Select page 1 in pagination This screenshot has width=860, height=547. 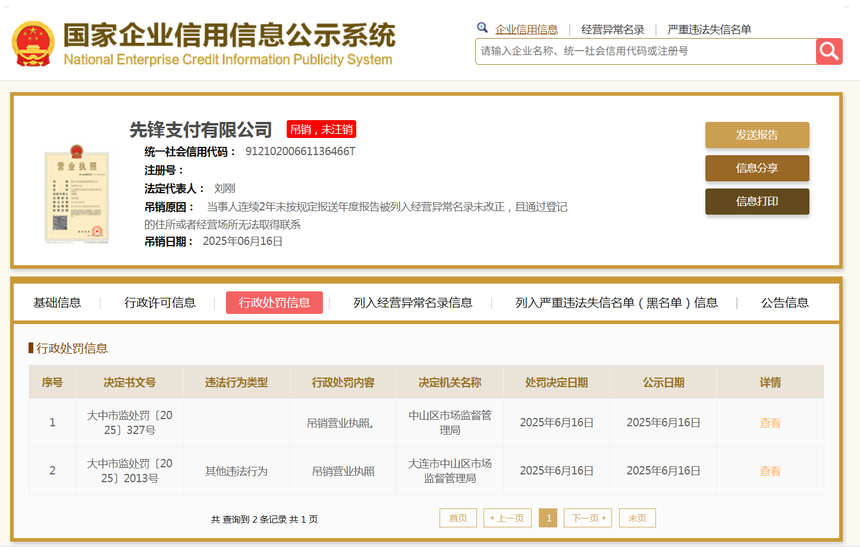[548, 518]
